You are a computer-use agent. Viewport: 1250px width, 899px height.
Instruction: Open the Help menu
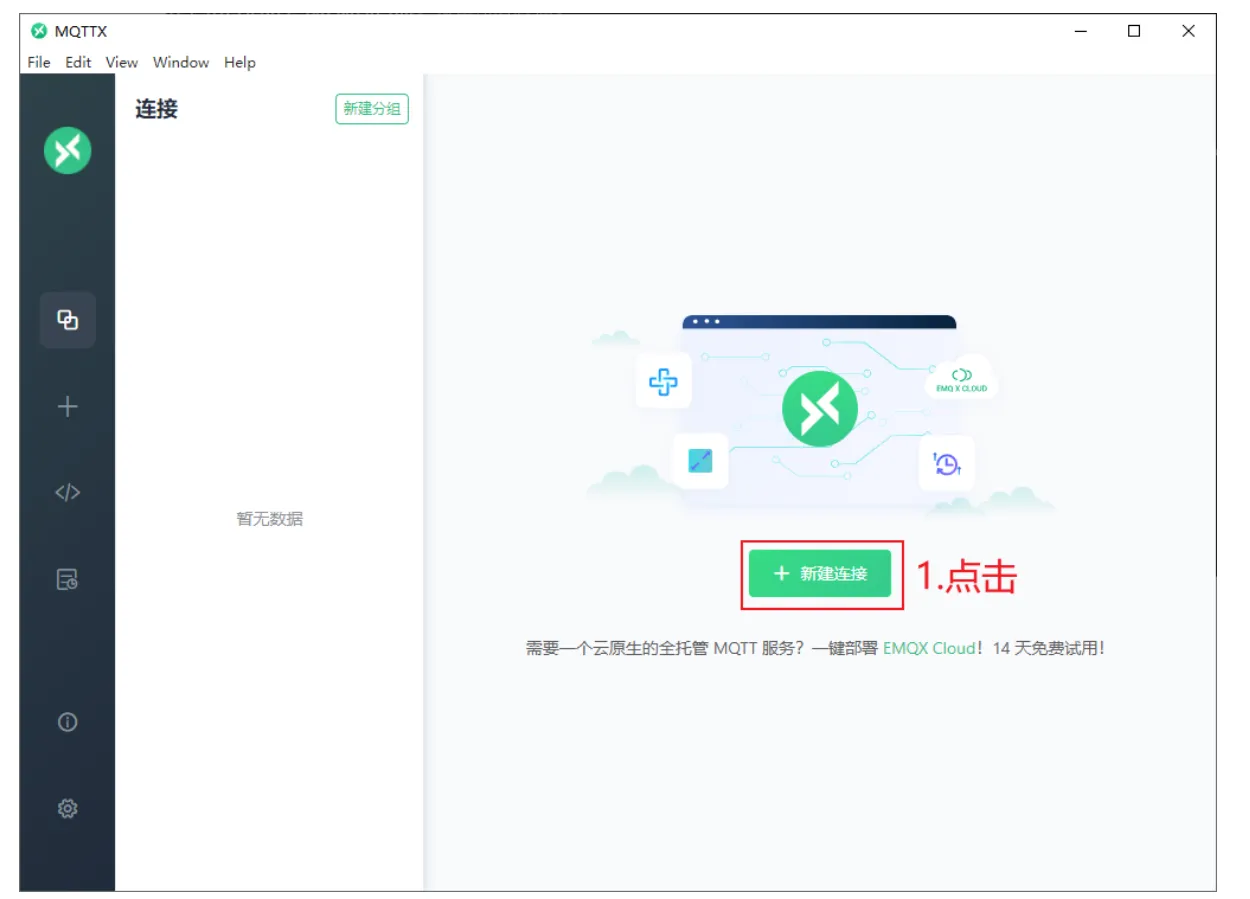click(x=240, y=62)
